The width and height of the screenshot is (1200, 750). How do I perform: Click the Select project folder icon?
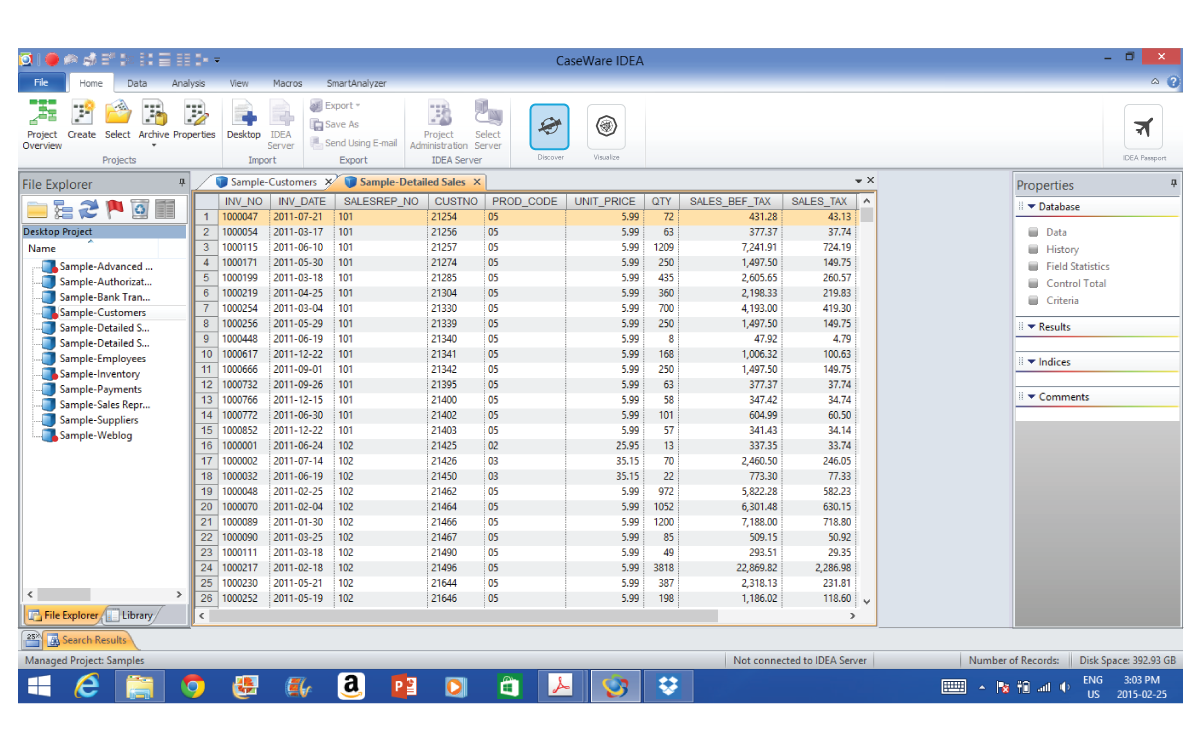pos(118,120)
